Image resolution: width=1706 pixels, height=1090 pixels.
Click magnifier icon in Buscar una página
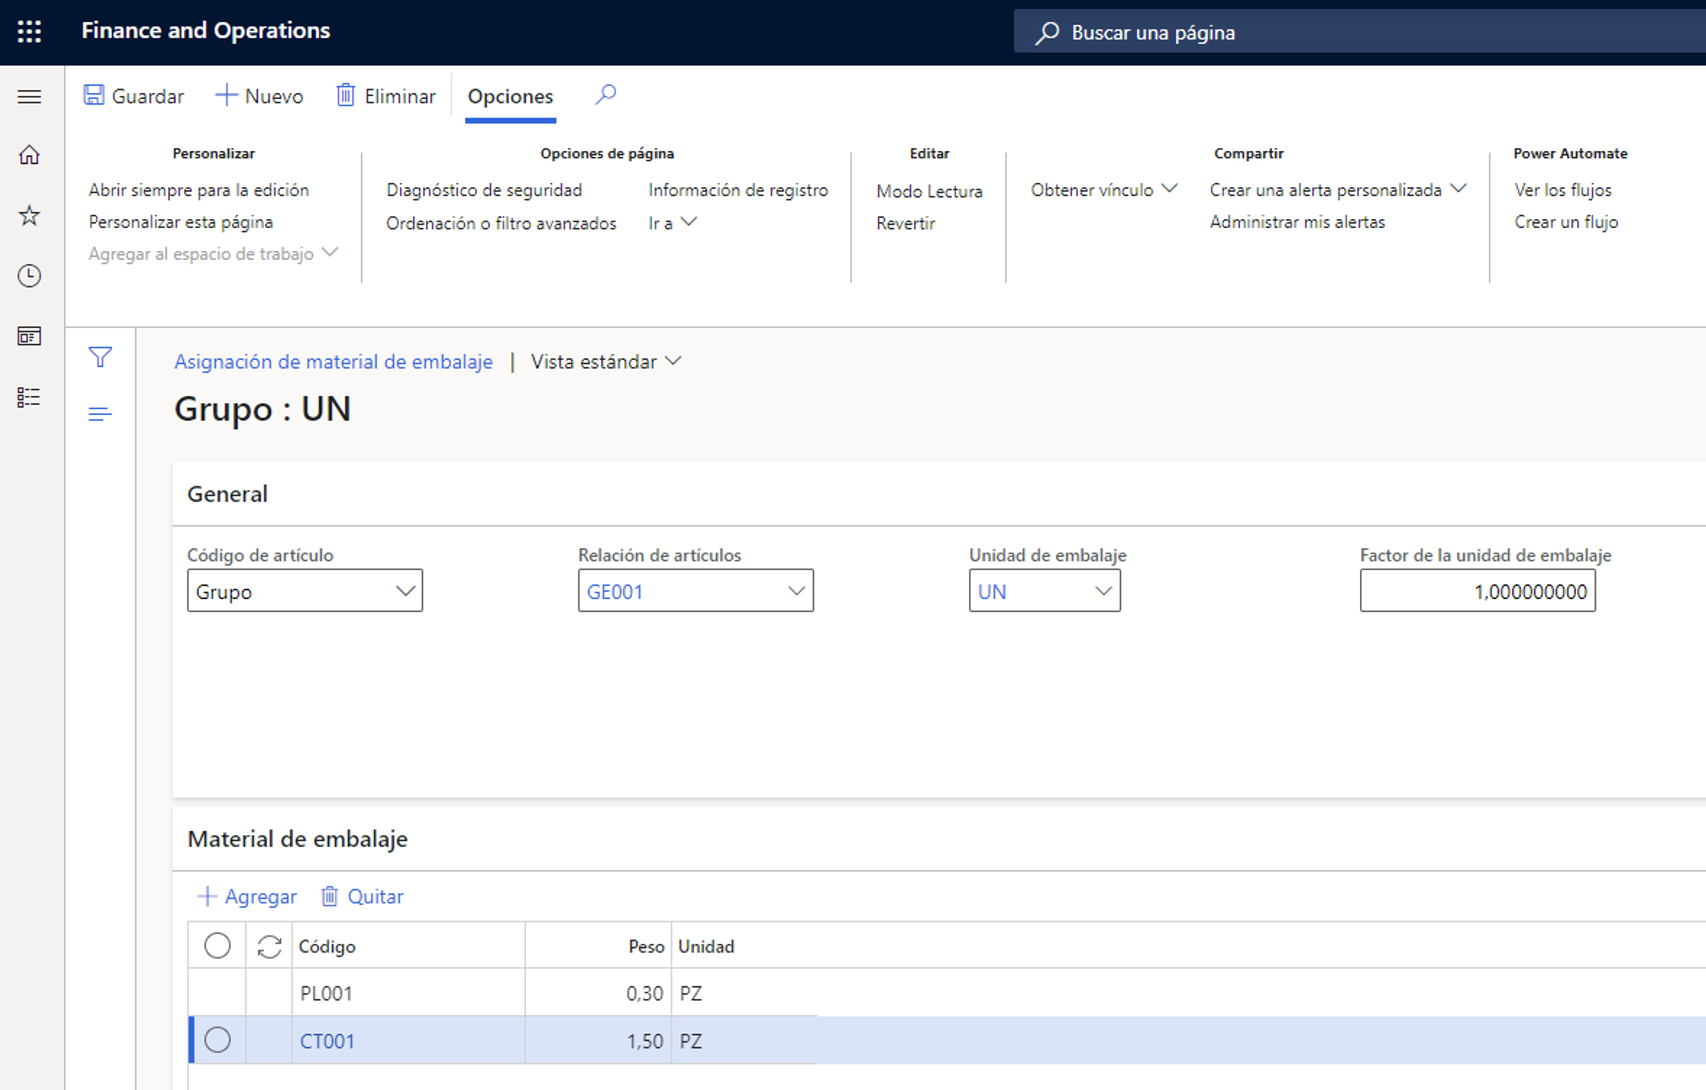(x=1047, y=33)
